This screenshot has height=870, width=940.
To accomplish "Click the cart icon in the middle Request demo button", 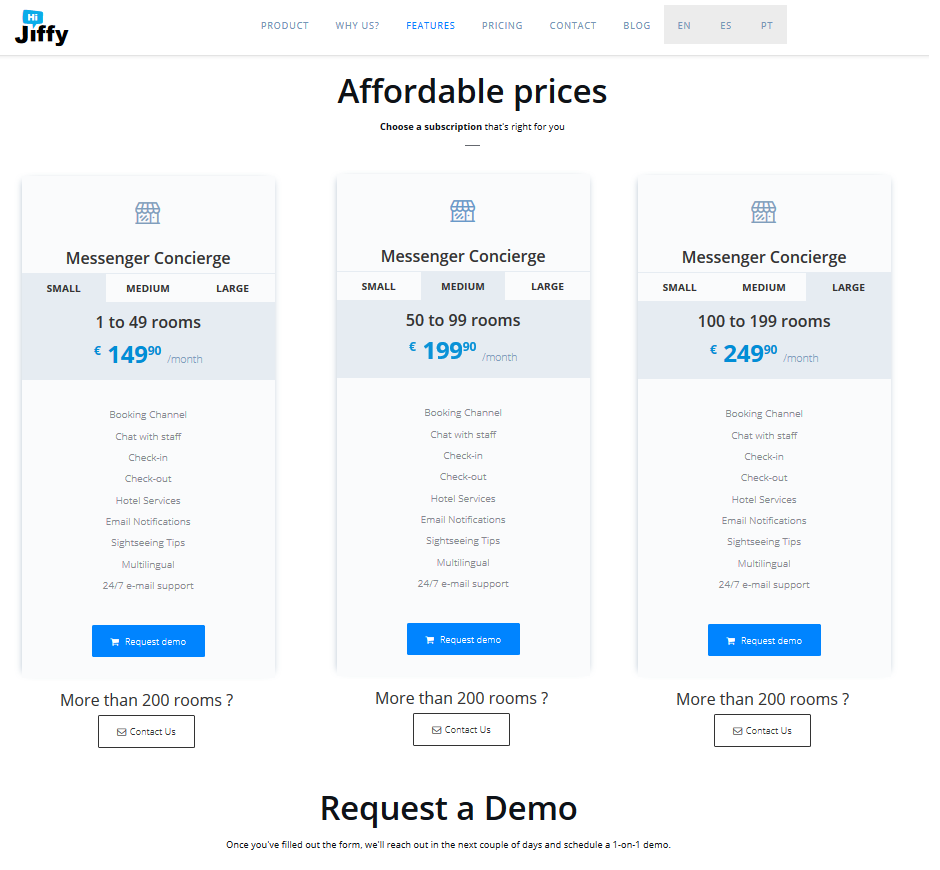I will (430, 640).
